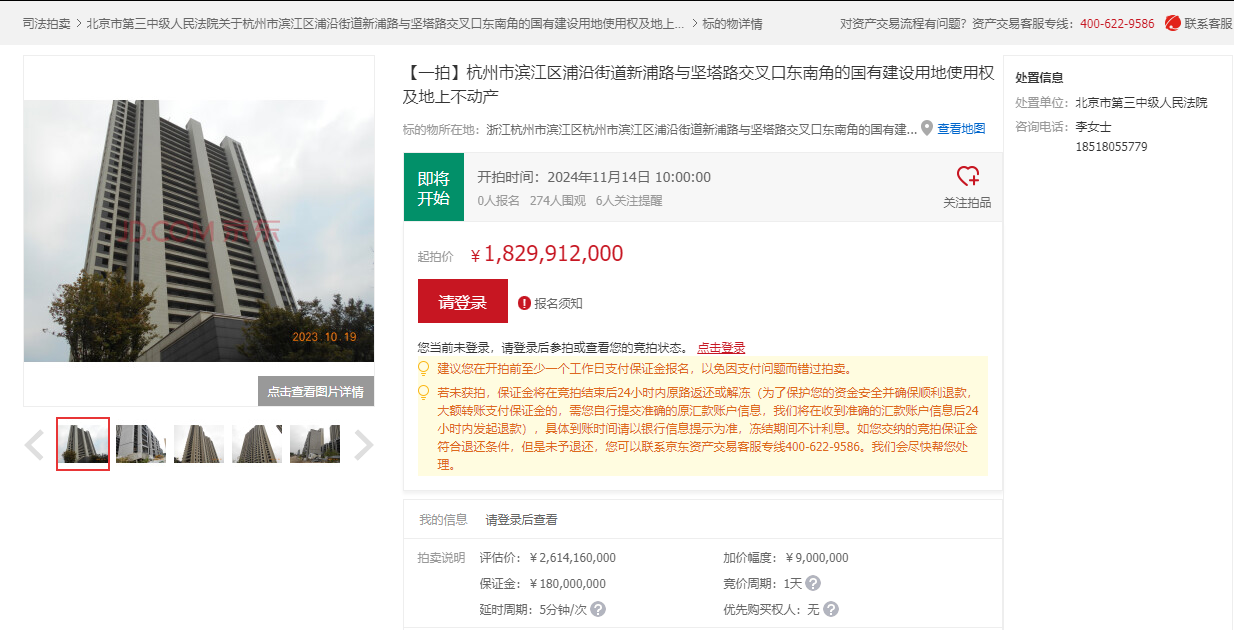
Task: Click the map pin location icon
Action: pyautogui.click(x=927, y=128)
